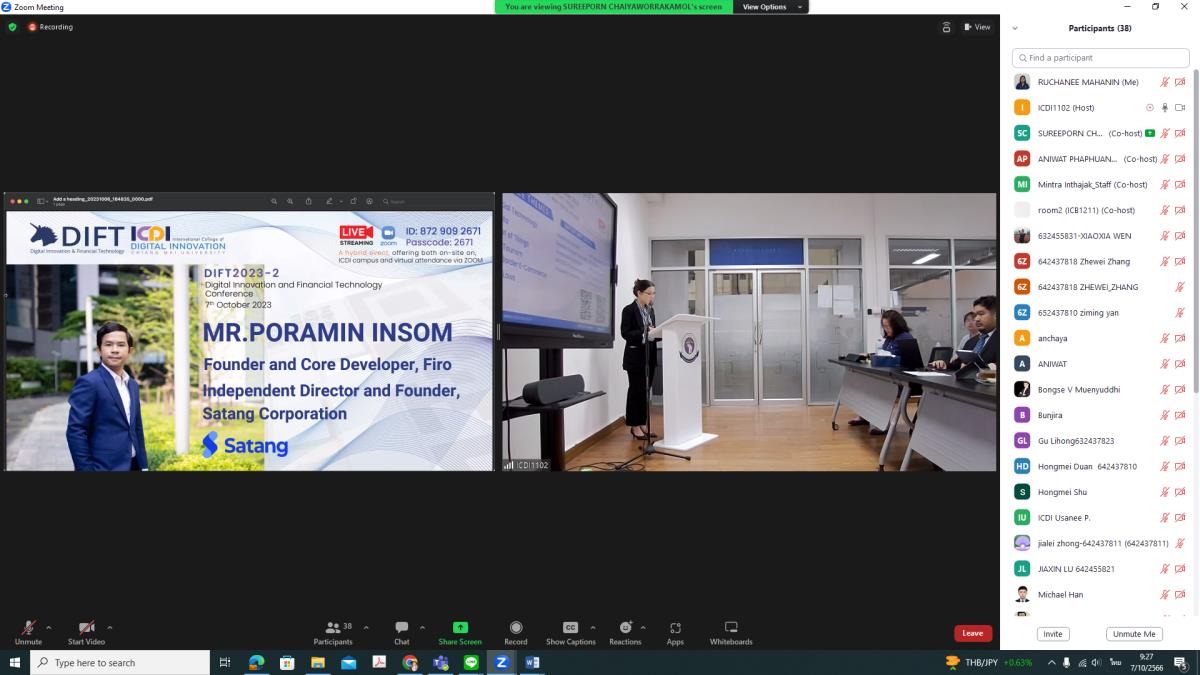
Task: Click the green Share Screen button
Action: (460, 632)
